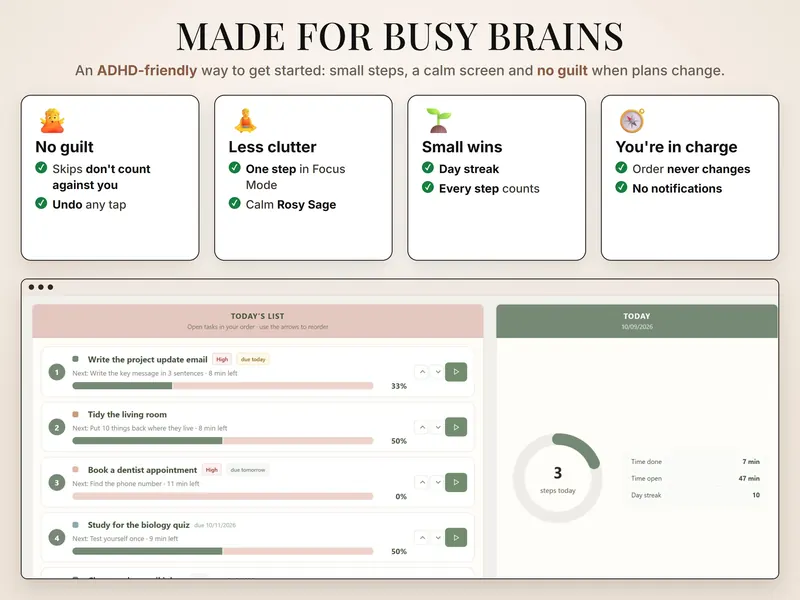Click the due tomorrow tag
Screen dimensions: 800x600
click(x=247, y=470)
